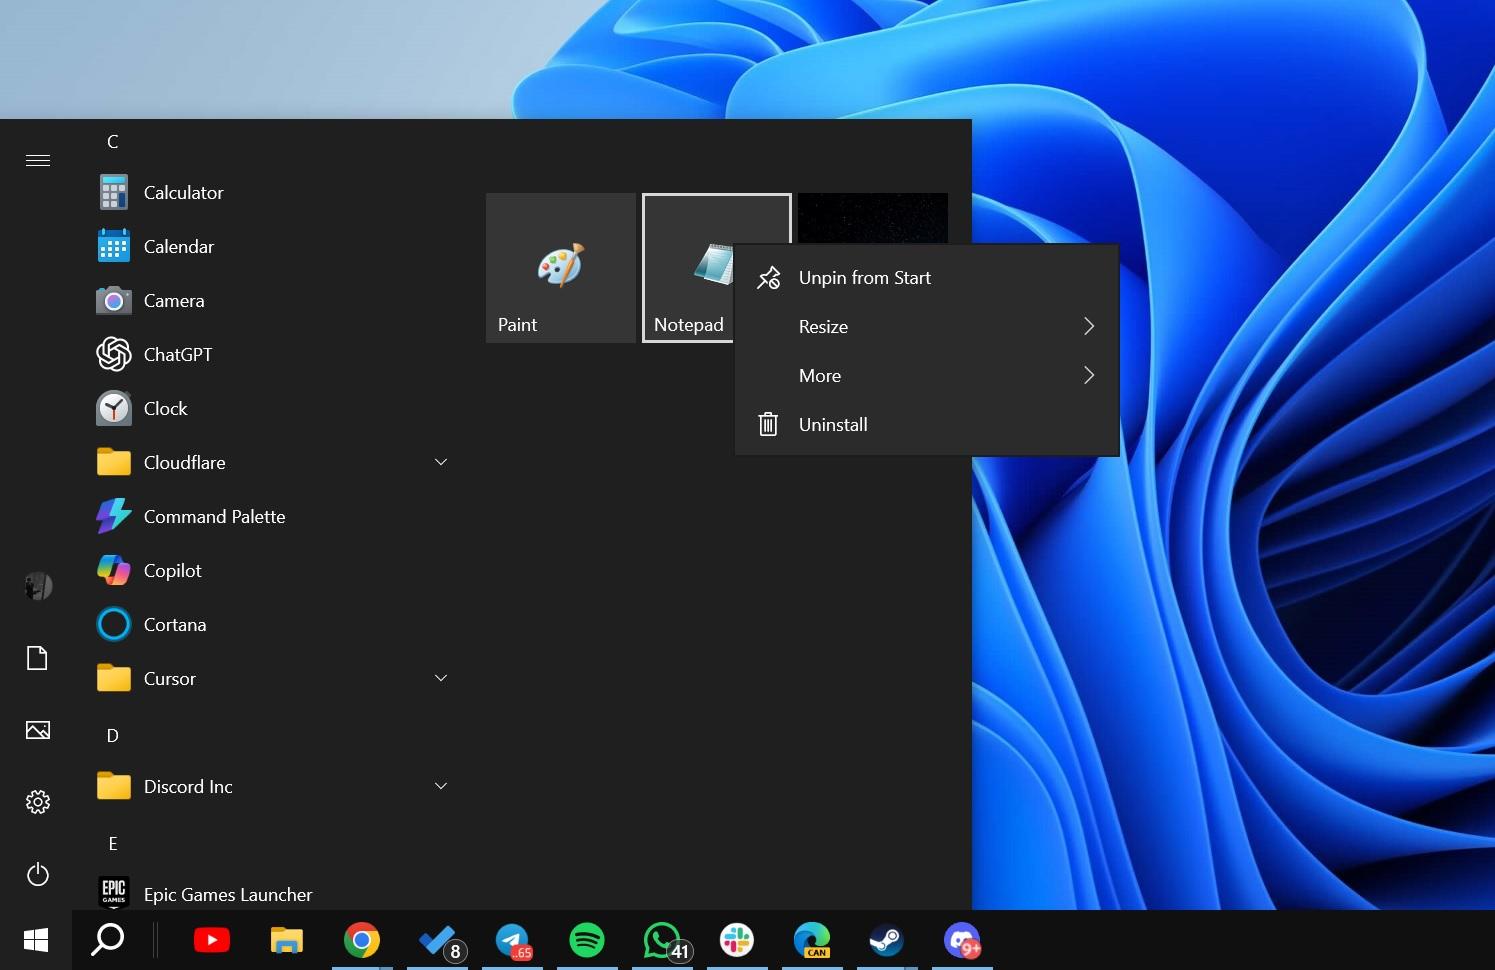Viewport: 1495px width, 970px height.
Task: Open Pictures from the Start sidebar
Action: pyautogui.click(x=37, y=730)
